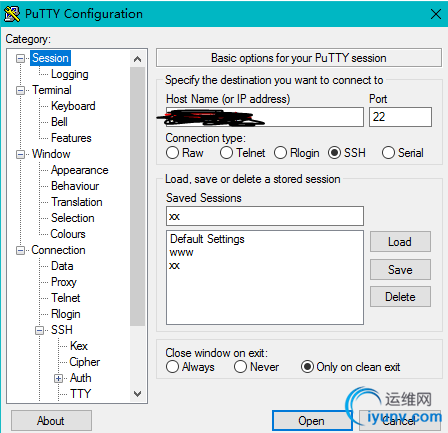Screen dimensions: 448x433
Task: Collapse the SSH tree node
Action: 40,330
